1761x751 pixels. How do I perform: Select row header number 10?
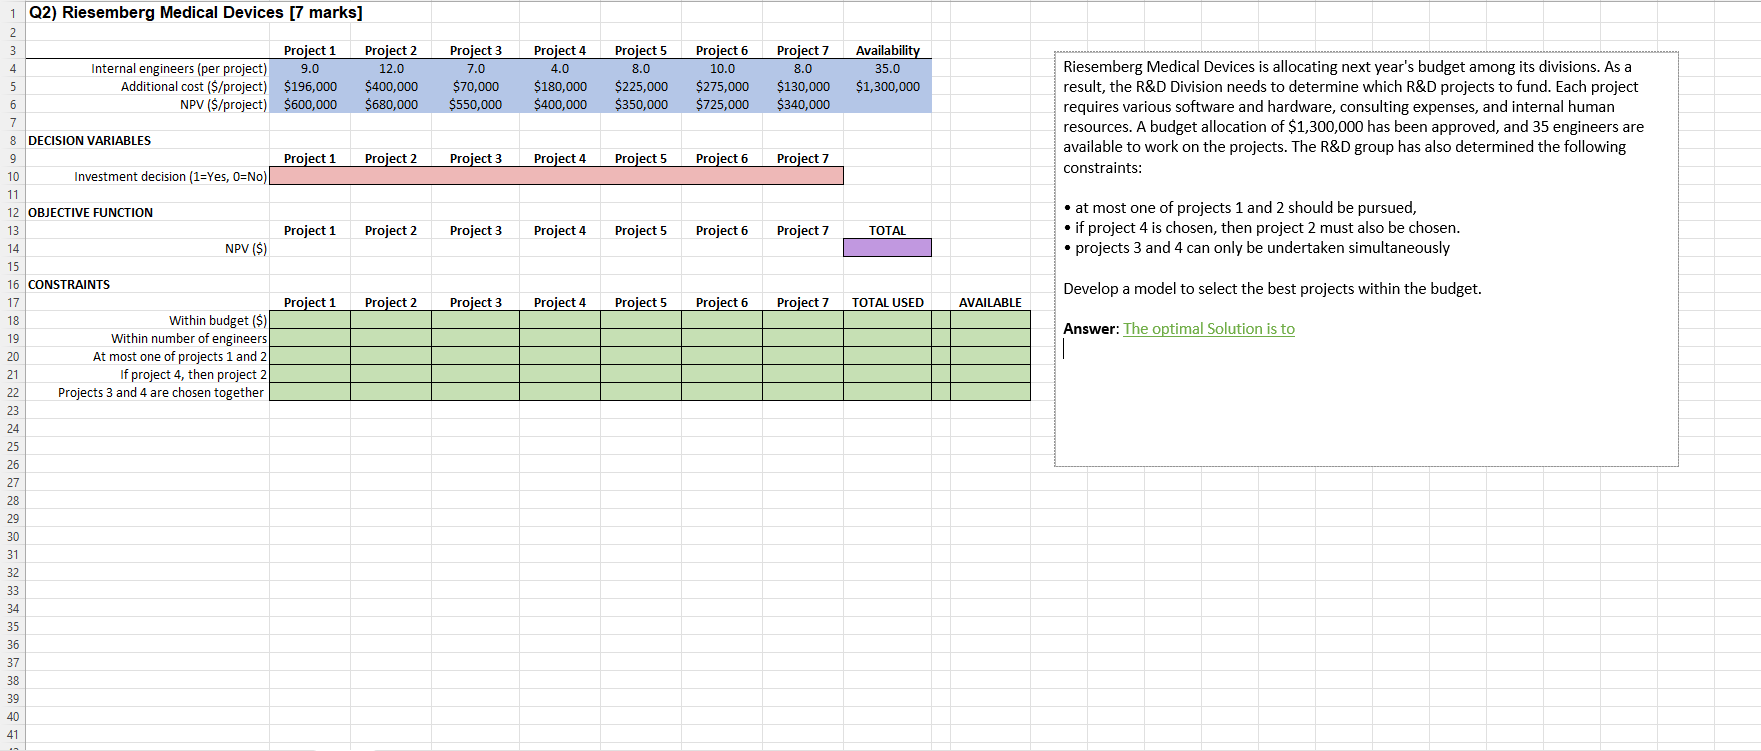click(13, 177)
